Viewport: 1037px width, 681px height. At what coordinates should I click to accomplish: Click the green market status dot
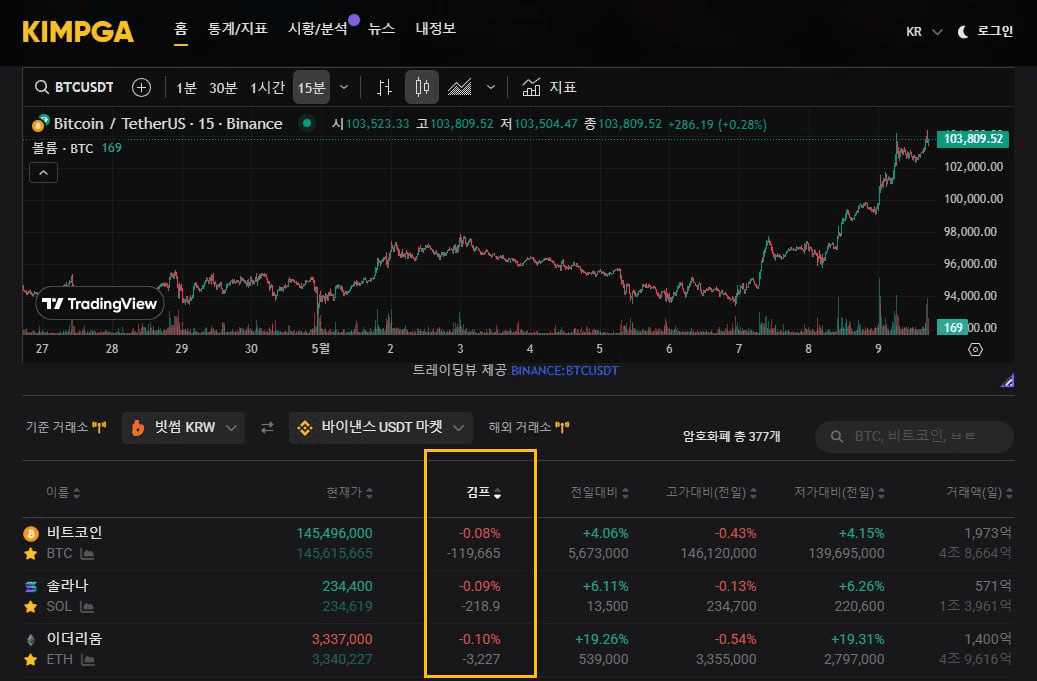point(307,123)
